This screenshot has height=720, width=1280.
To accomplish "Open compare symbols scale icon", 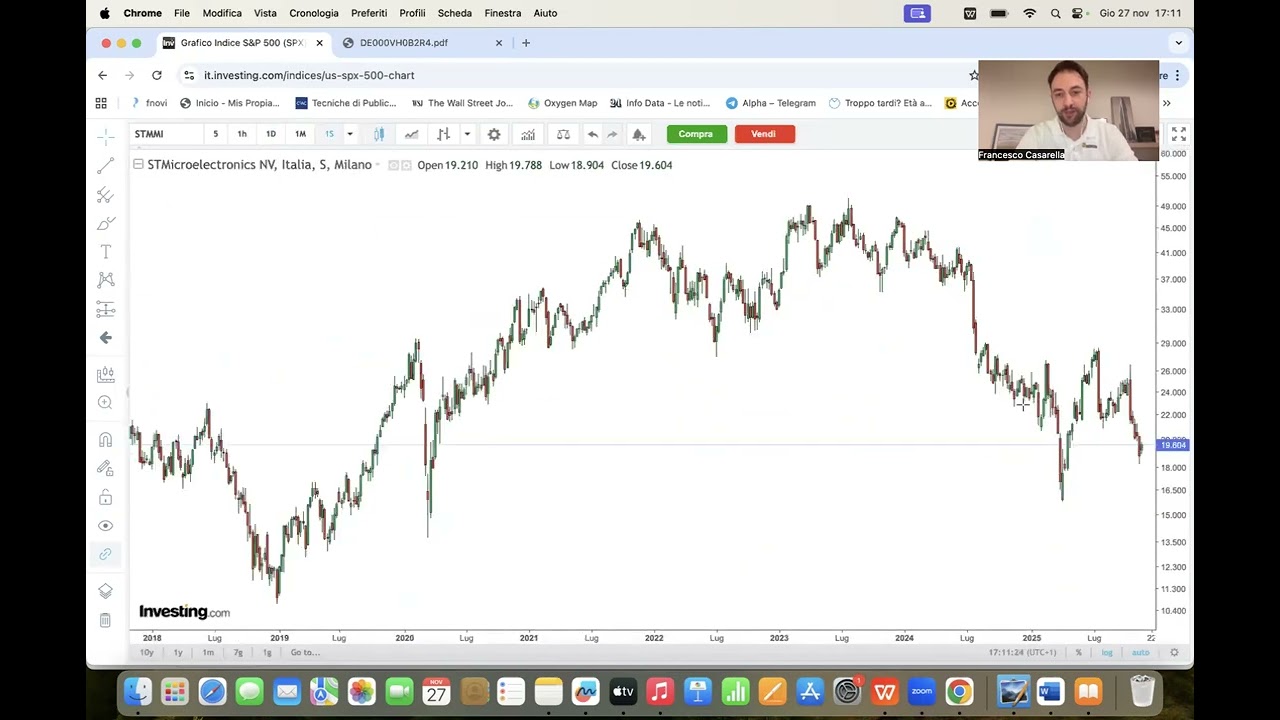I will point(563,134).
